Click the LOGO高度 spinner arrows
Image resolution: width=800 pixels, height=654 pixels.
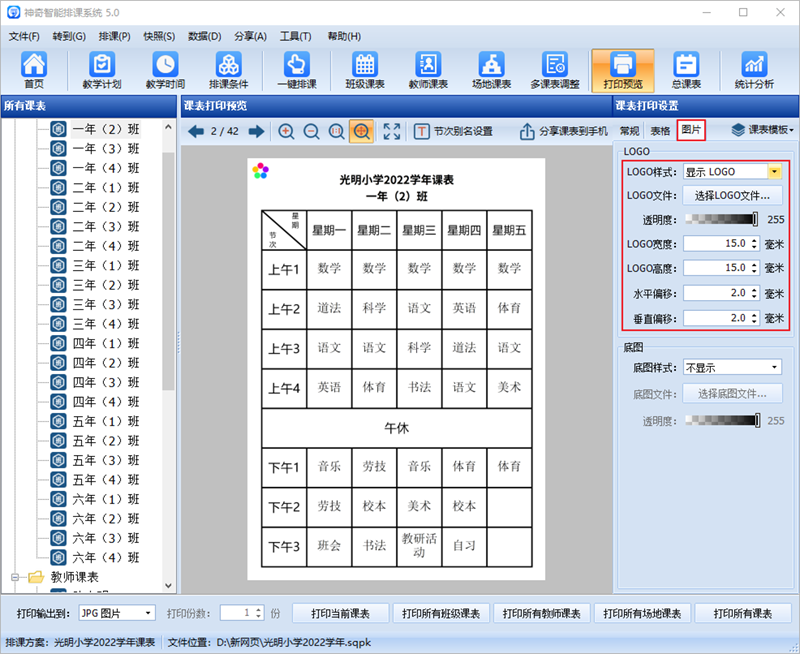pos(754,268)
